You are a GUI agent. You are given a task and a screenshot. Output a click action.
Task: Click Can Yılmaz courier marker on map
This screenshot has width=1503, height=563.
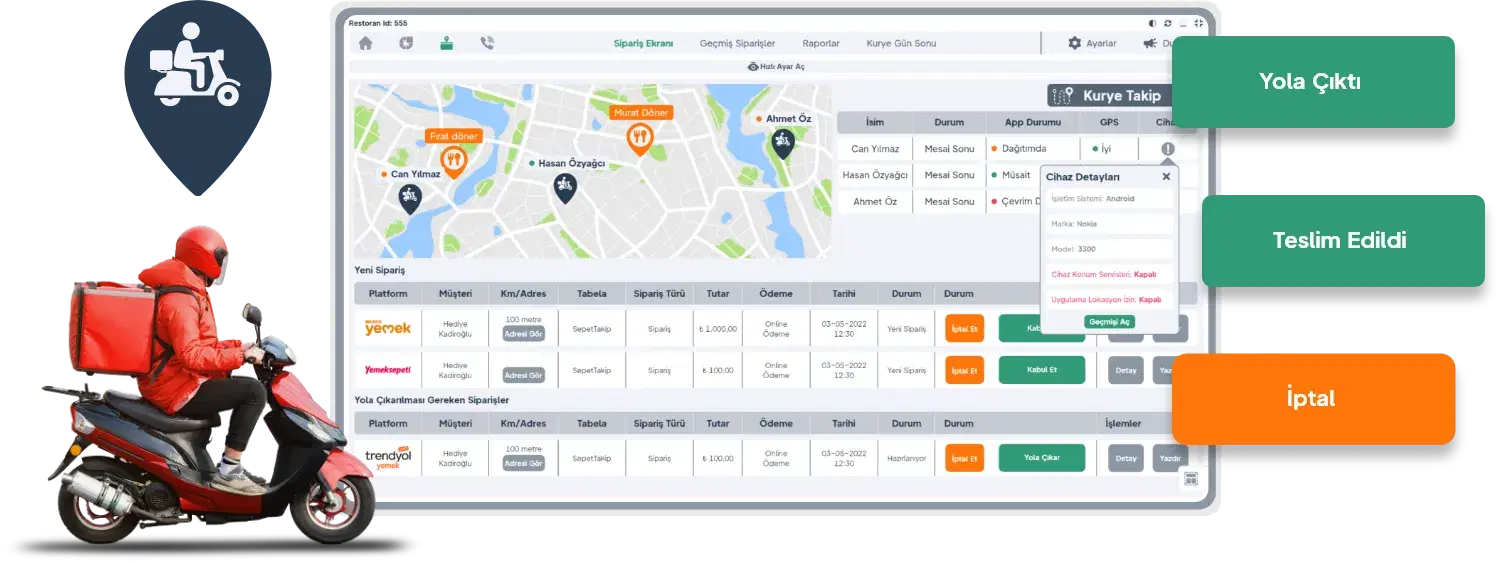(409, 198)
